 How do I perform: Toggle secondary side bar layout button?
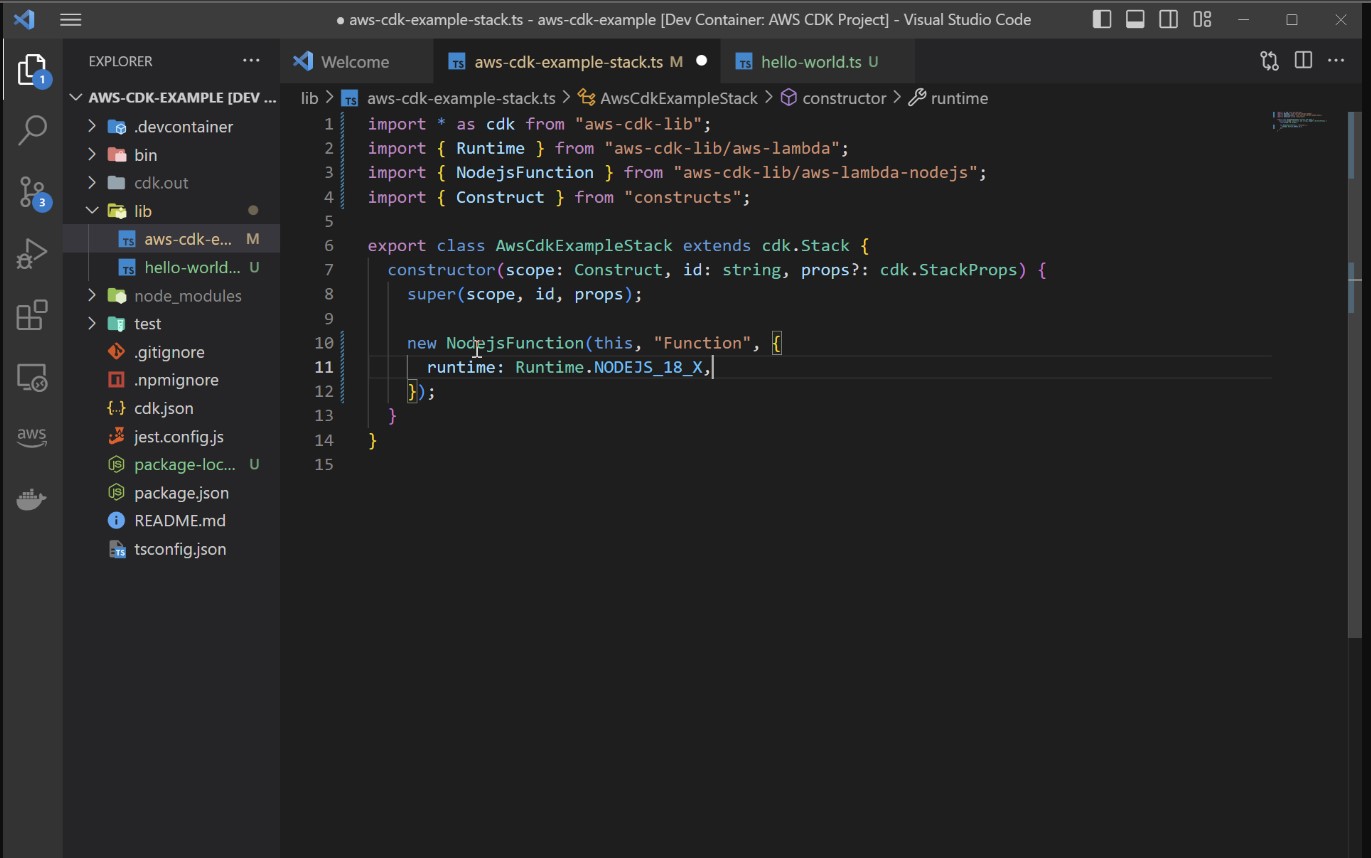[1168, 19]
